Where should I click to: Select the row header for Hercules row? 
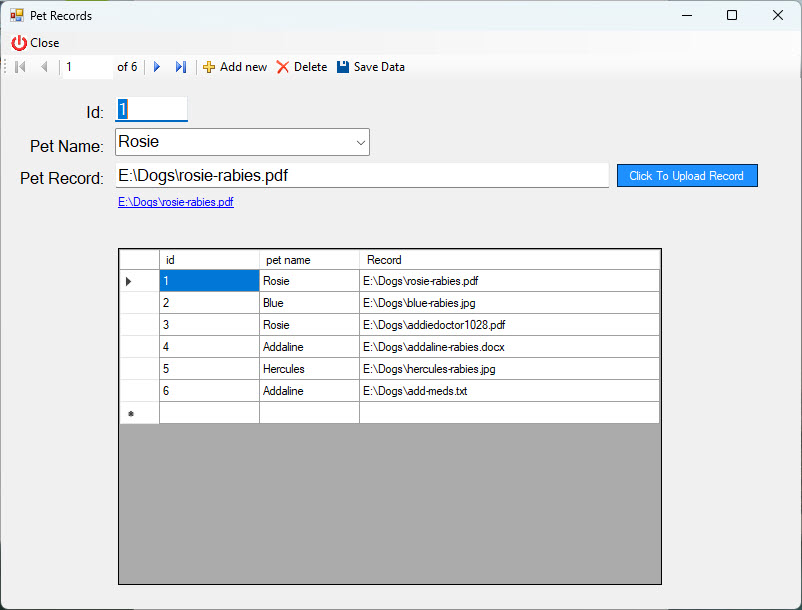[x=139, y=369]
